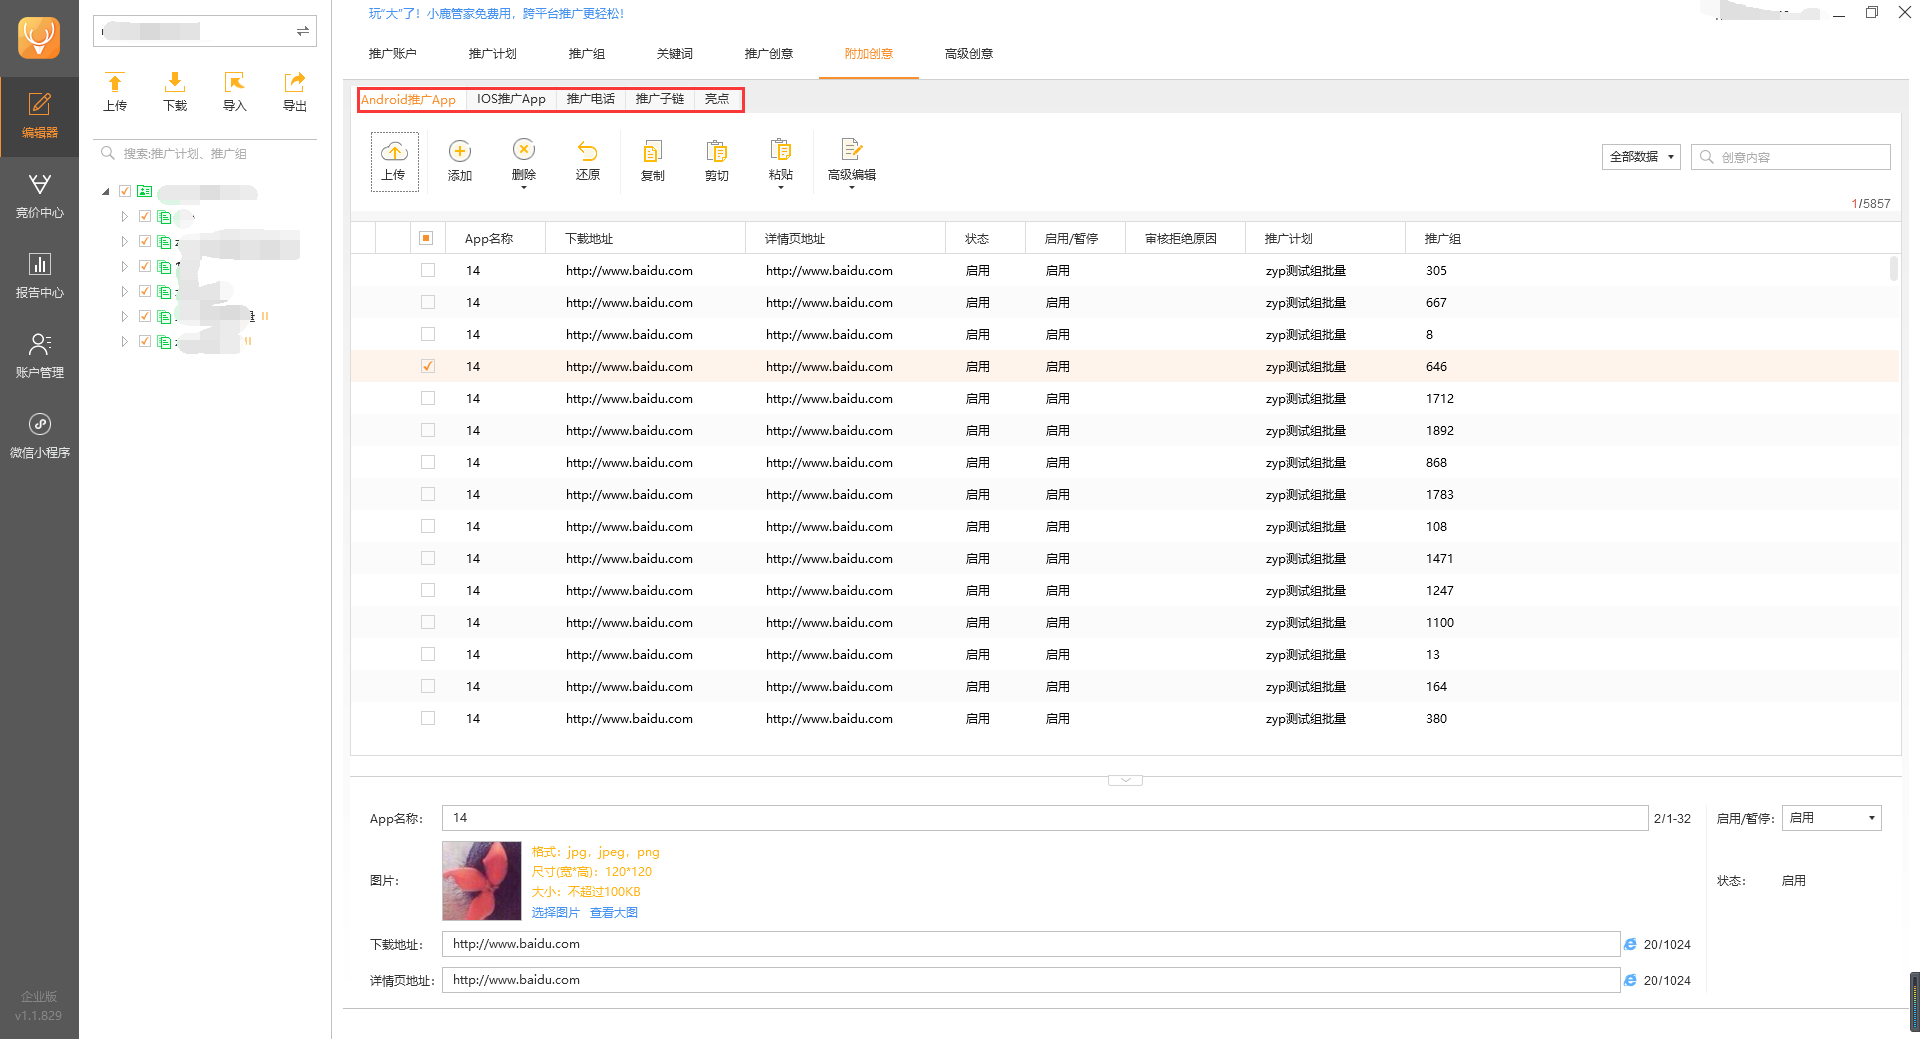Click the 下载地址 input field
The width and height of the screenshot is (1920, 1039).
1031,944
